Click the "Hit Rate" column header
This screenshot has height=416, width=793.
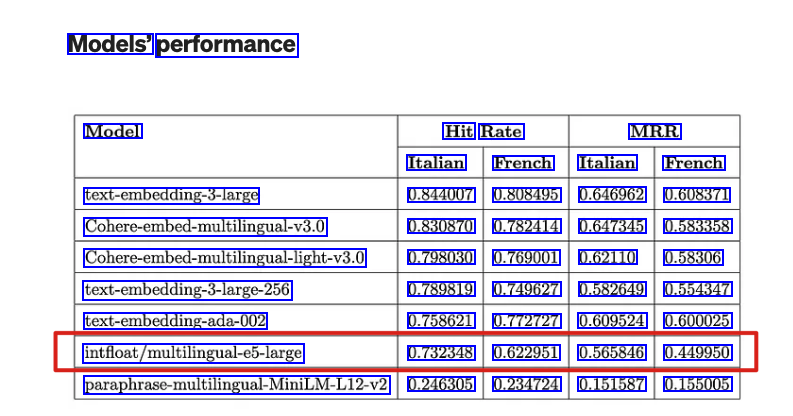click(x=483, y=131)
